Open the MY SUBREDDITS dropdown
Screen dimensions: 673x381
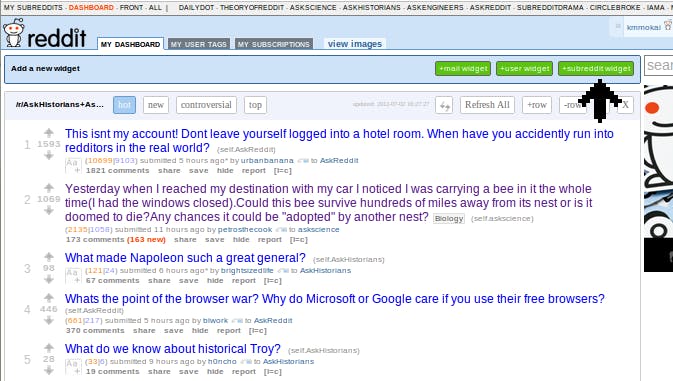click(33, 8)
